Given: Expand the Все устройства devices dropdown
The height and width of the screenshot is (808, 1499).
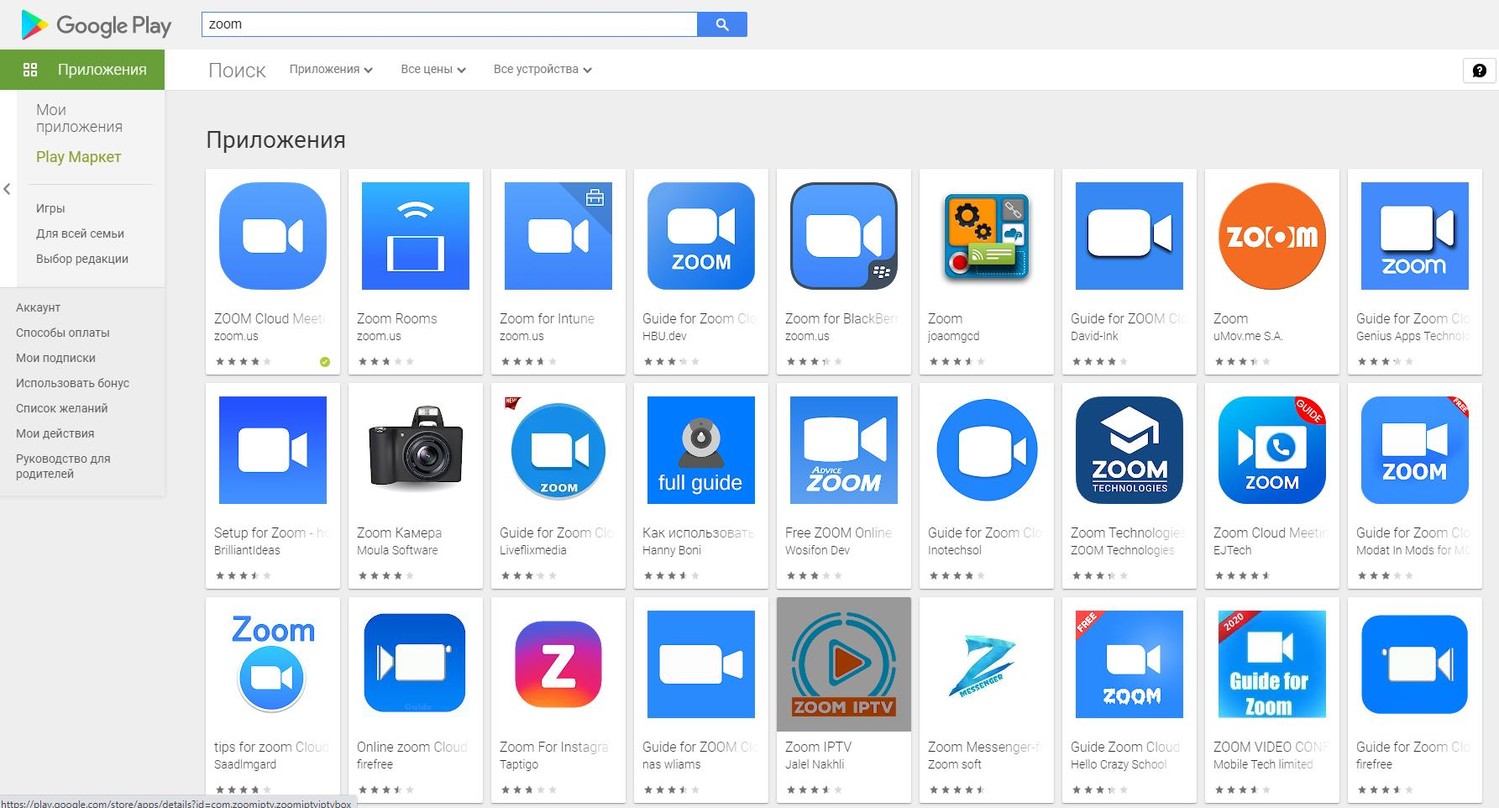Looking at the screenshot, I should 542,69.
